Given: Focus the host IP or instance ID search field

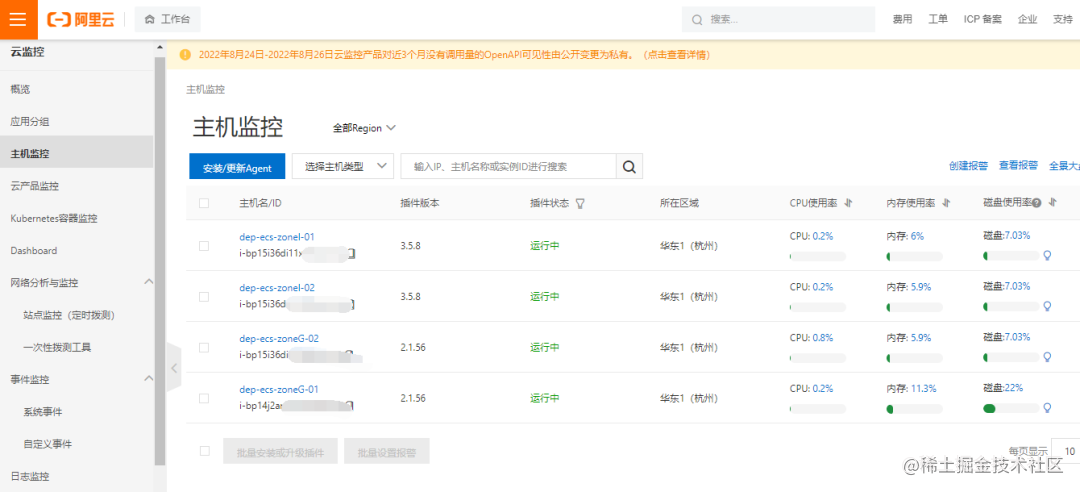Looking at the screenshot, I should pyautogui.click(x=508, y=166).
